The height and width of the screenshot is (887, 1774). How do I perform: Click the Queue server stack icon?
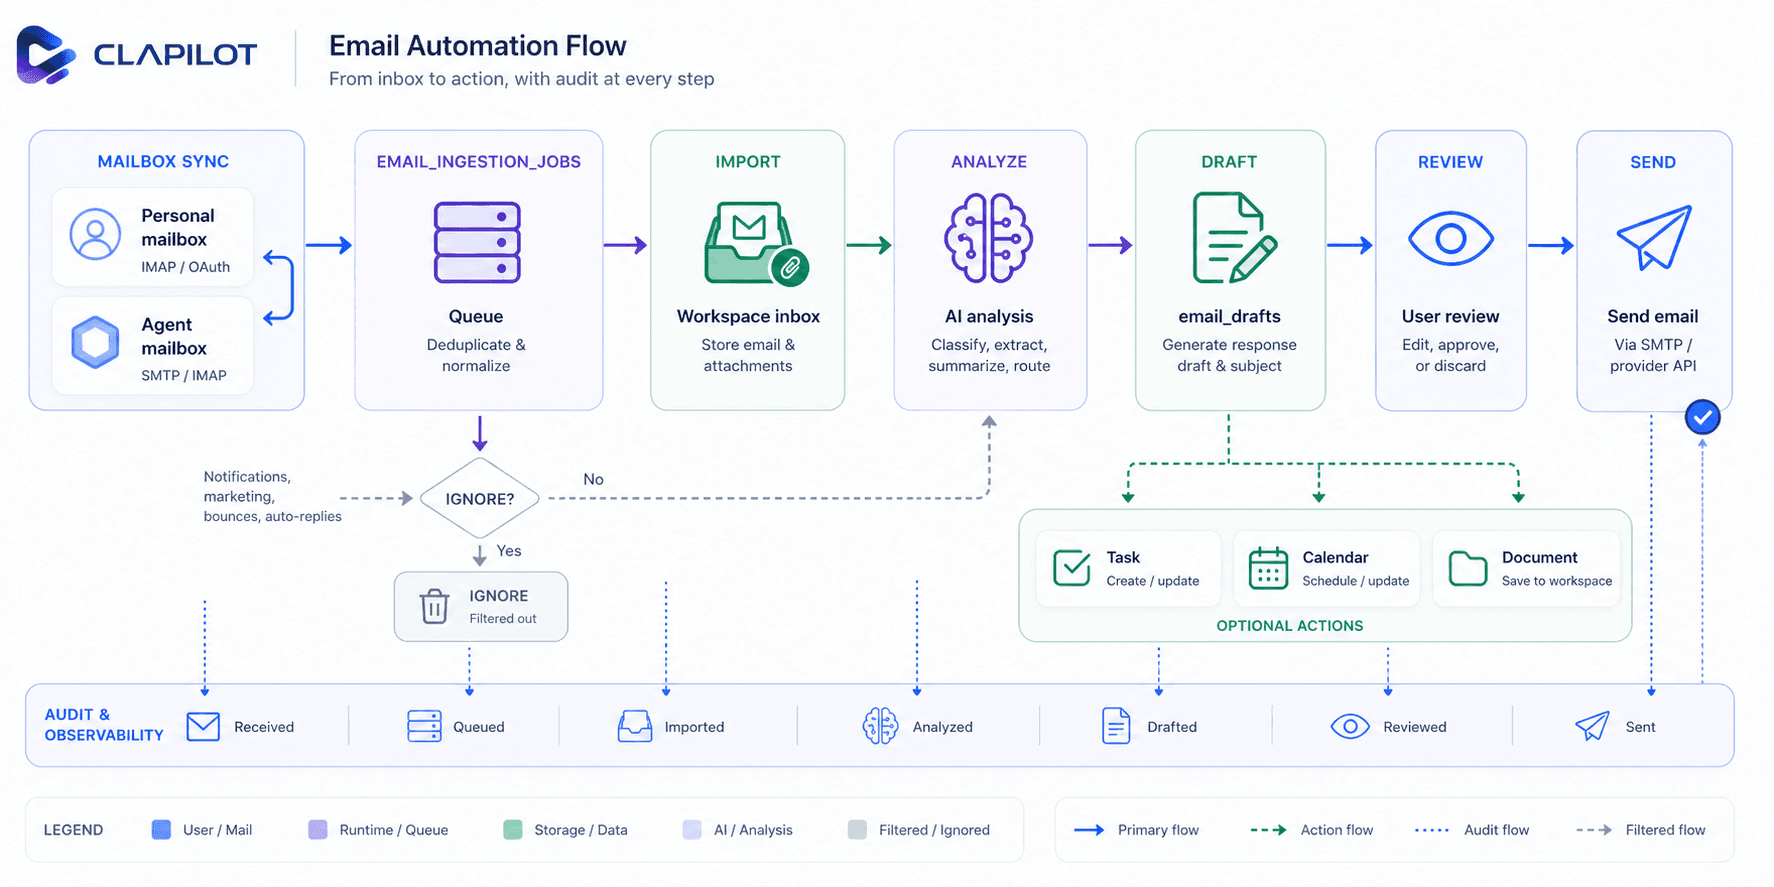coord(477,242)
